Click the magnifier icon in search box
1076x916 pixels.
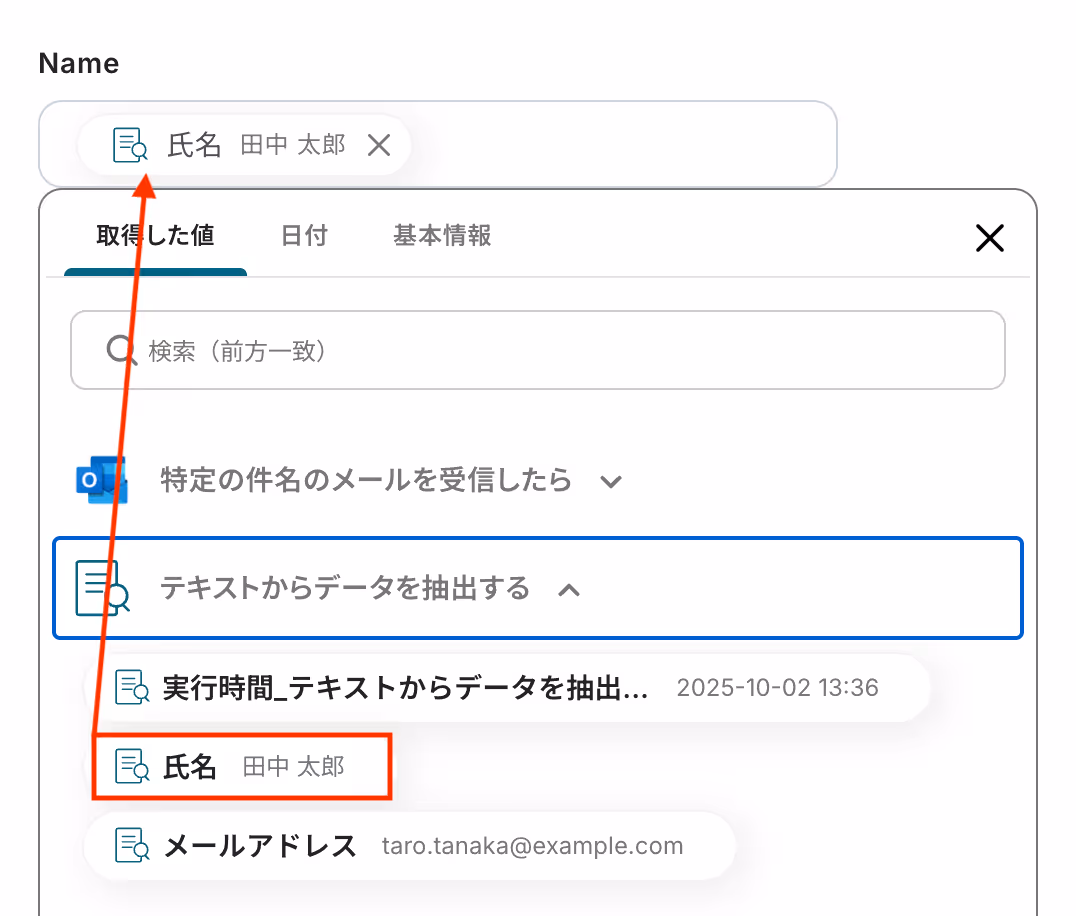[x=121, y=350]
